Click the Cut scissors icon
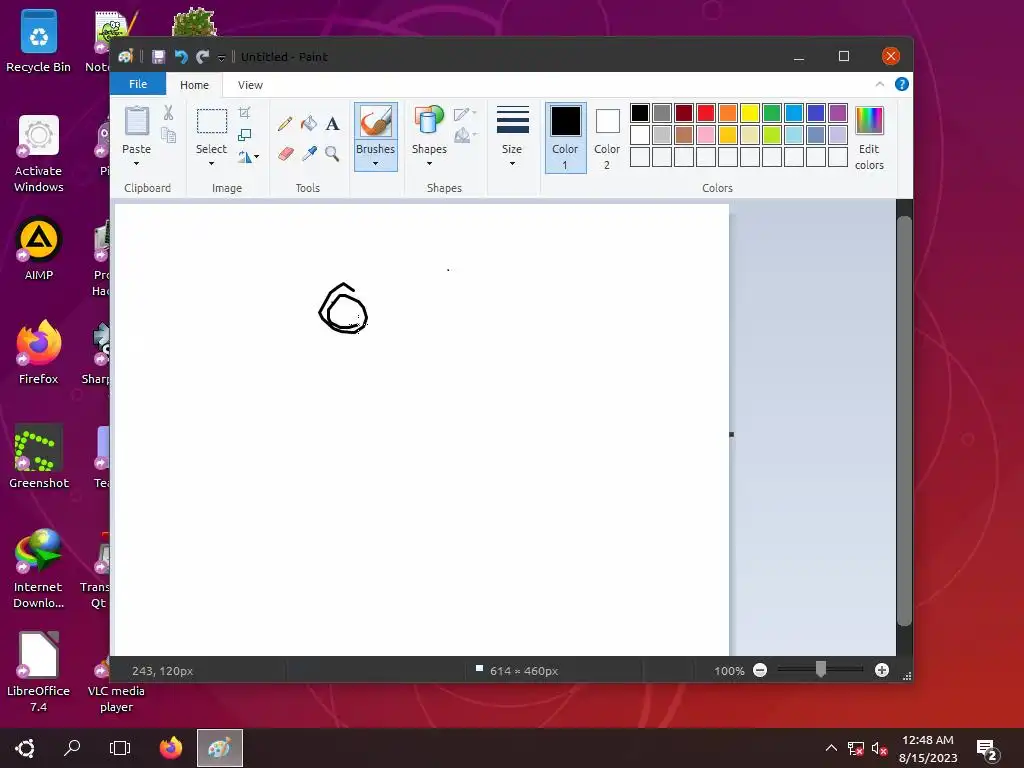Image resolution: width=1024 pixels, height=768 pixels. [x=168, y=113]
